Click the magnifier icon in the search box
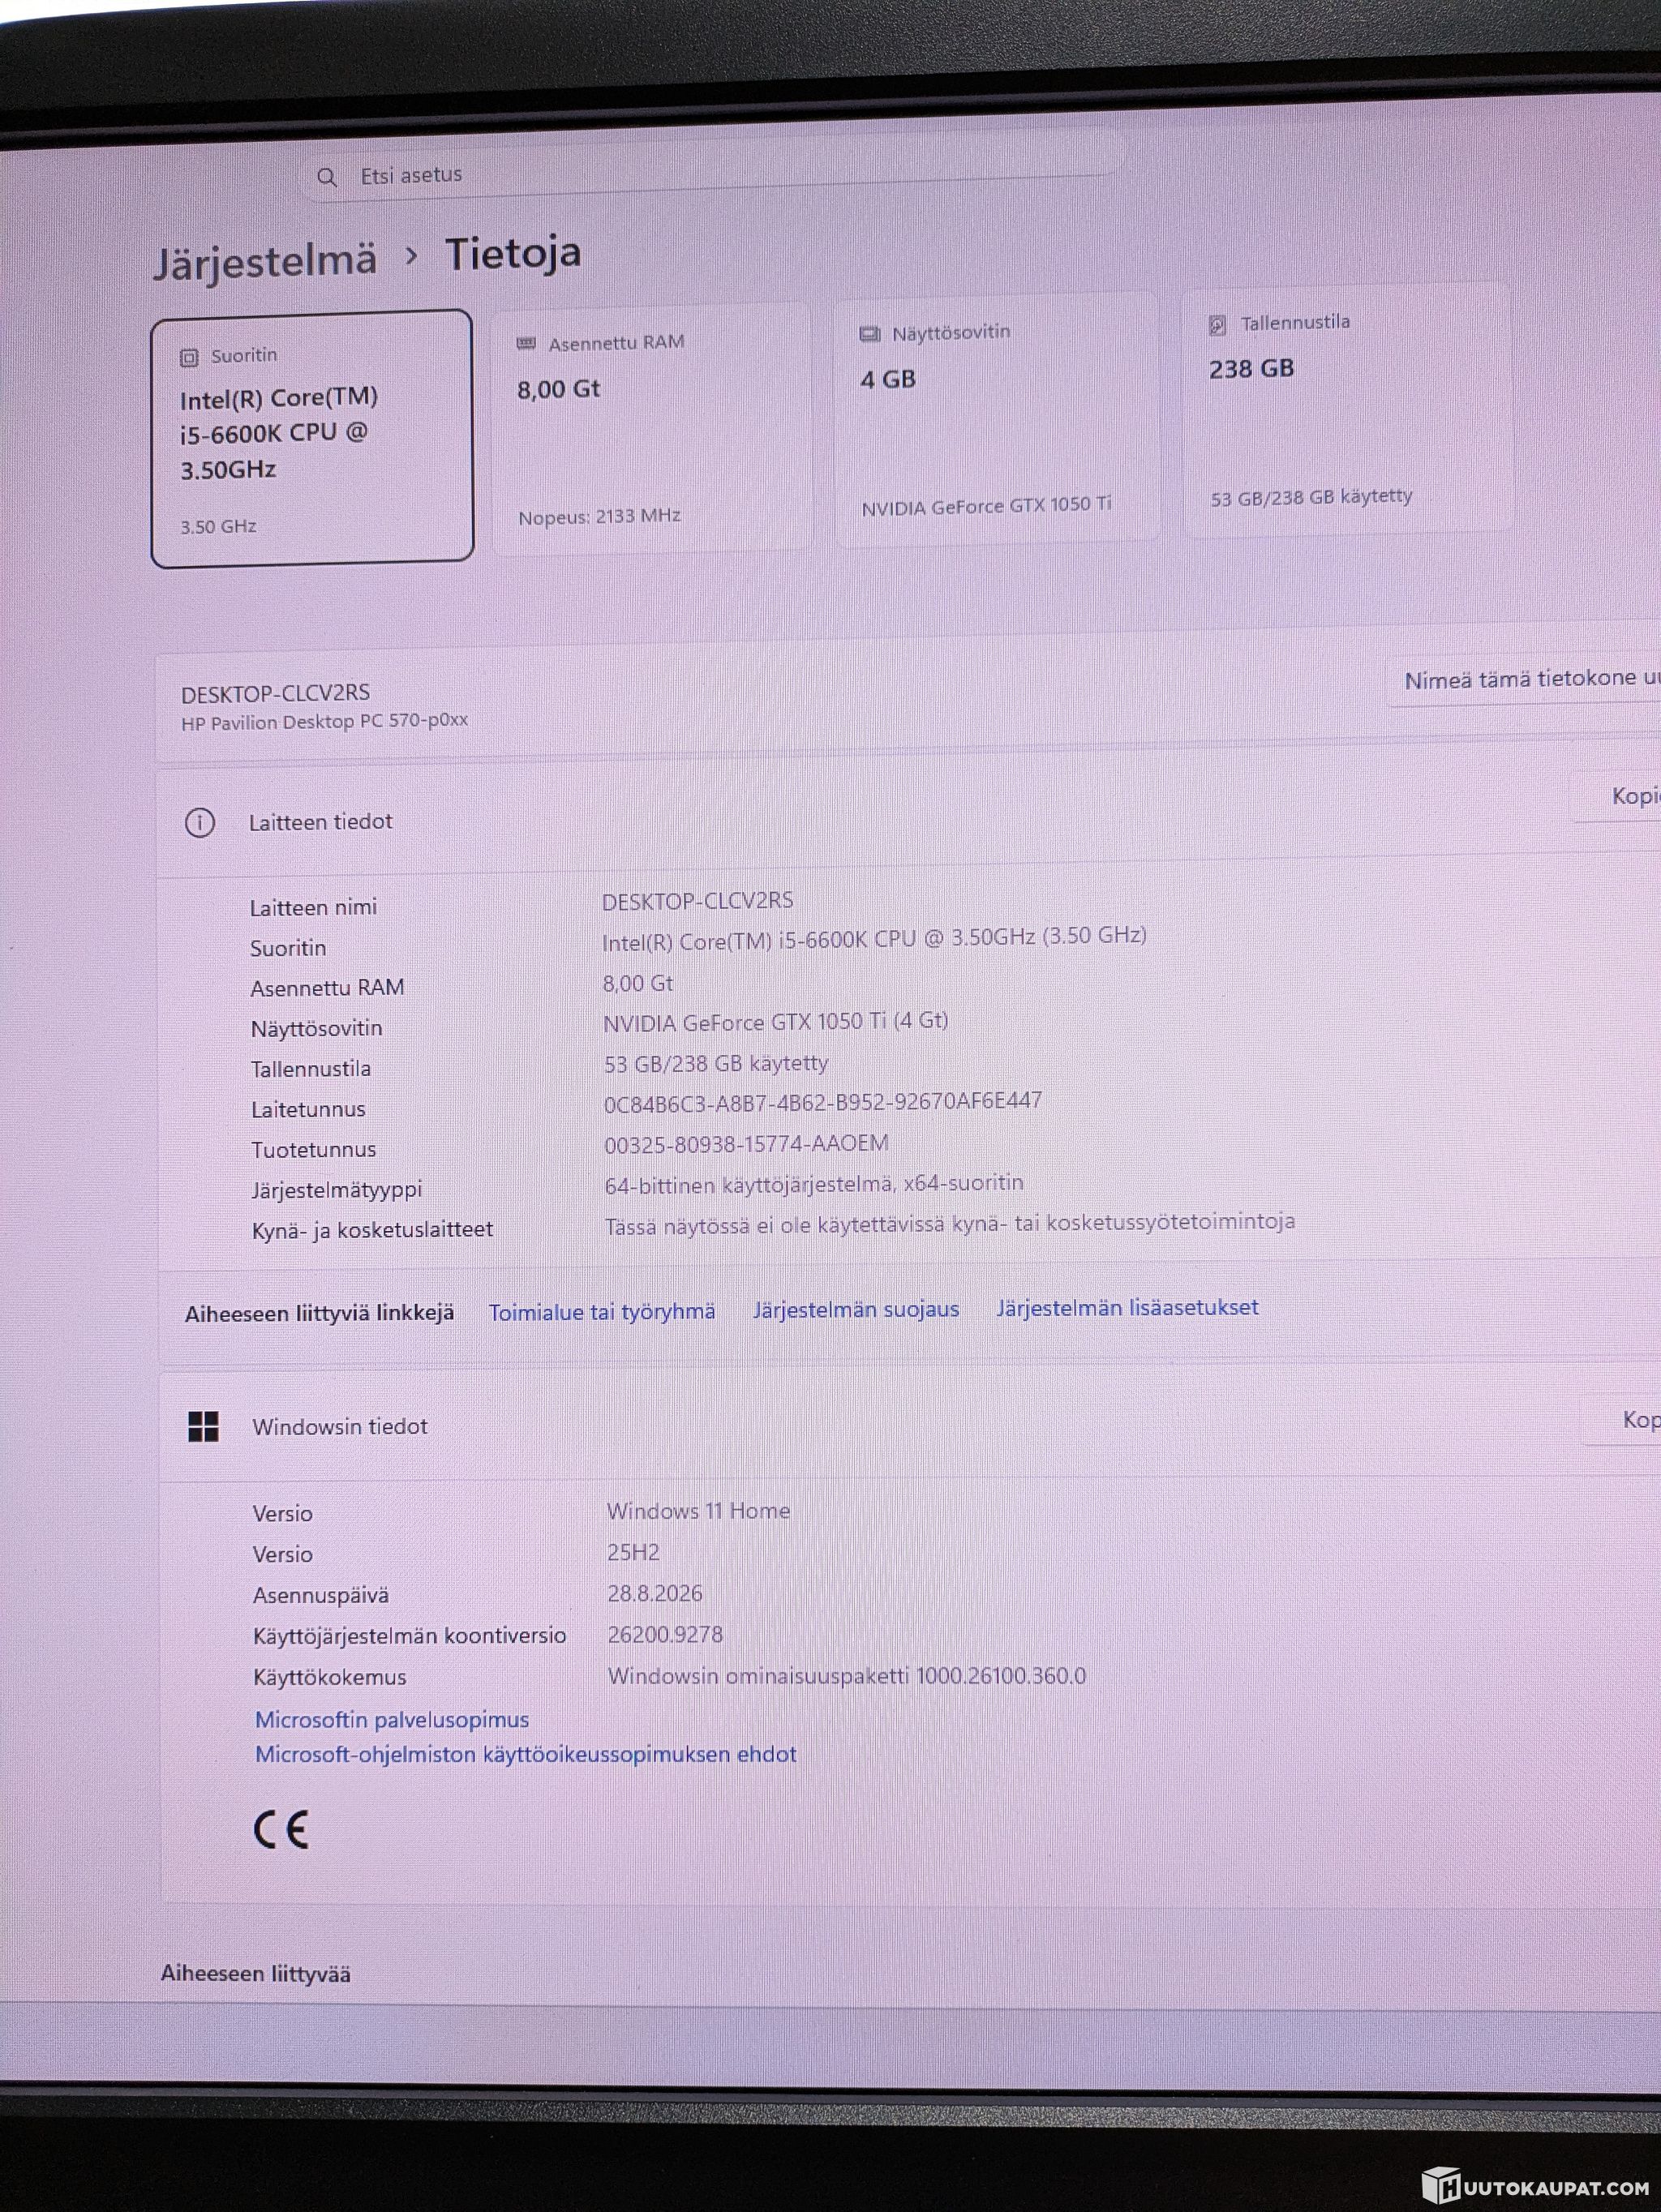This screenshot has height=2212, width=1661. pyautogui.click(x=326, y=178)
